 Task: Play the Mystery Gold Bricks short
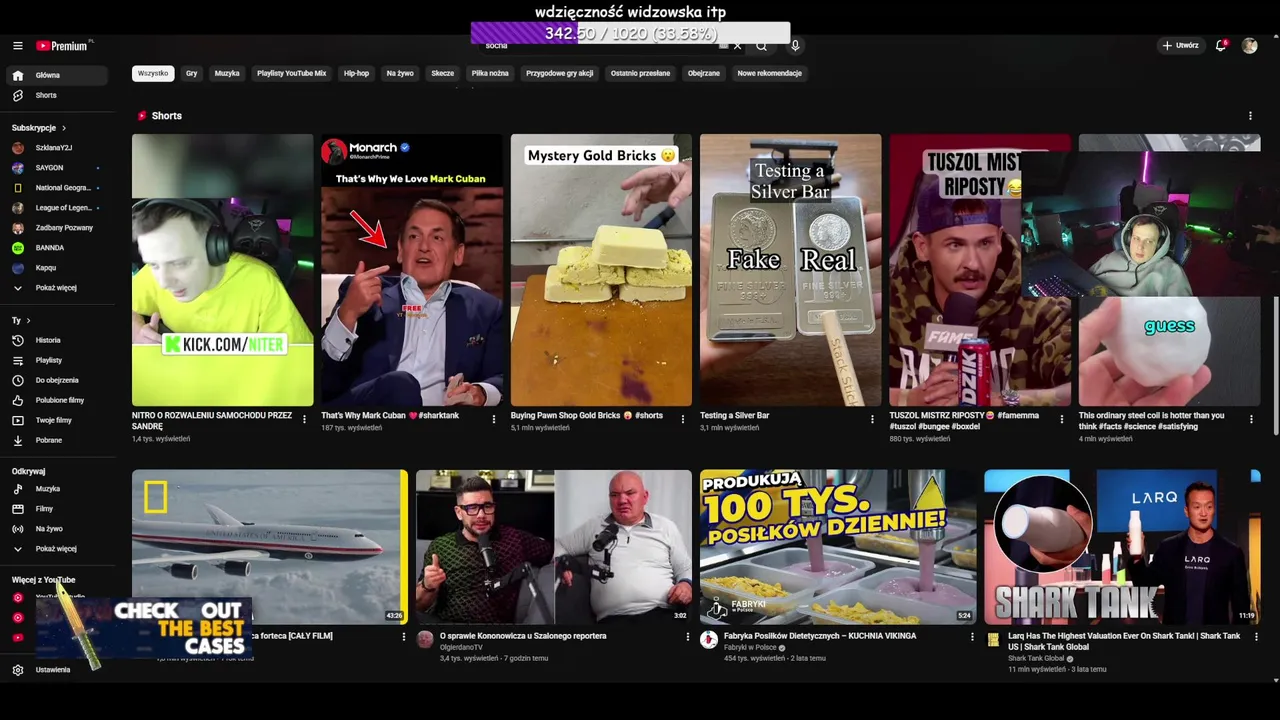coord(601,270)
